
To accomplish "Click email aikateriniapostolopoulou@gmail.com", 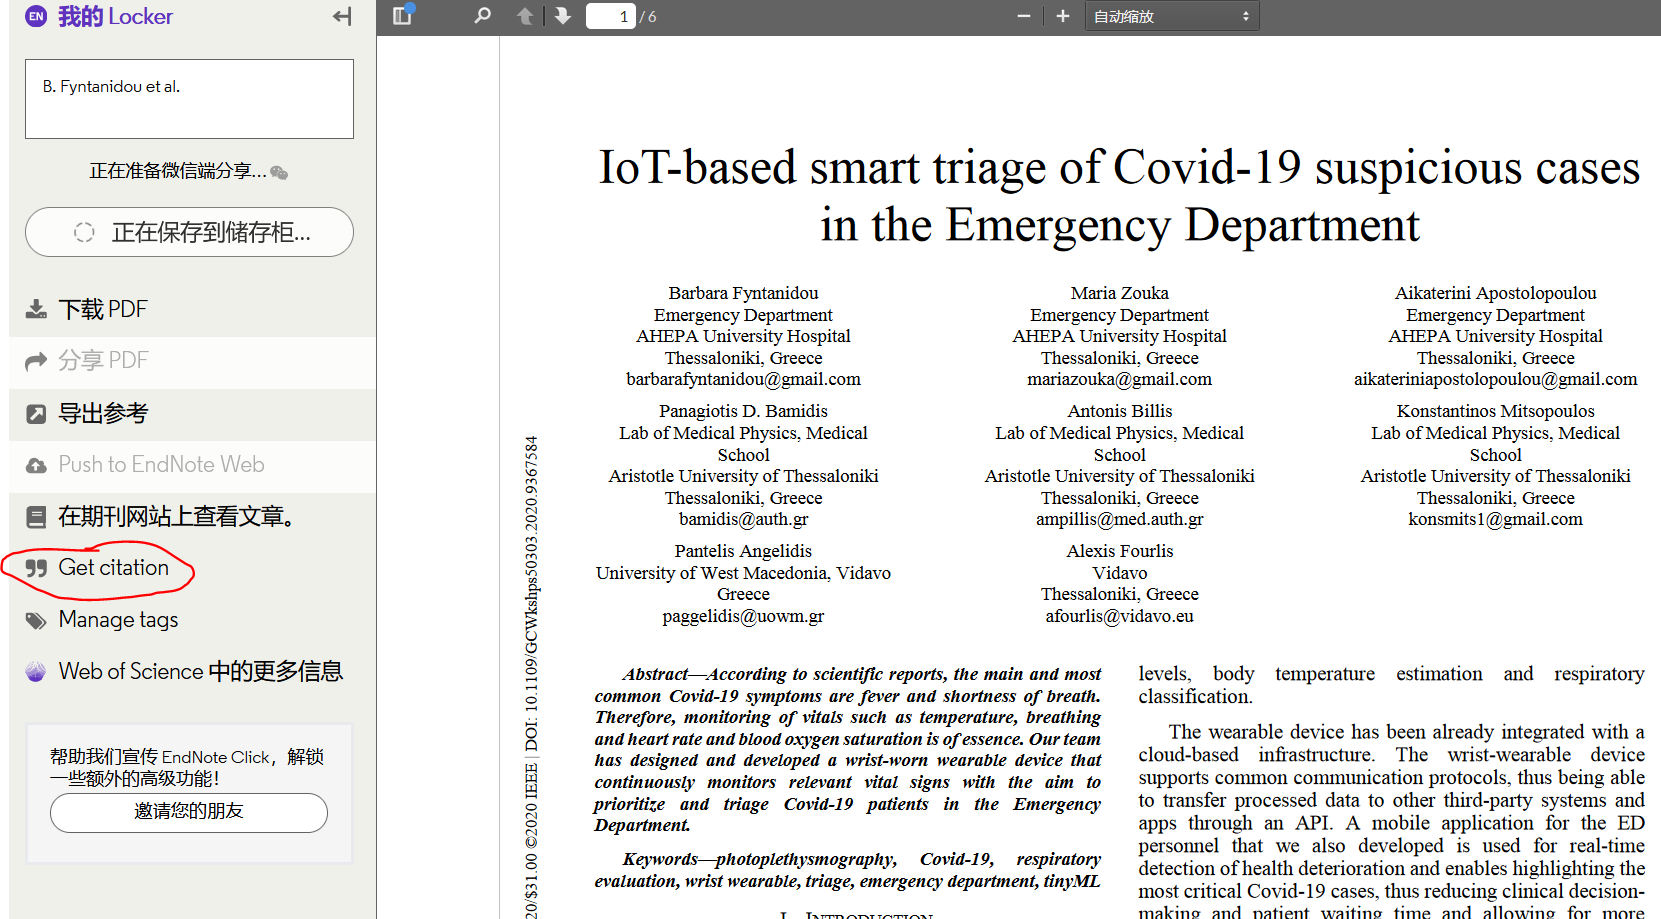I will coord(1495,380).
